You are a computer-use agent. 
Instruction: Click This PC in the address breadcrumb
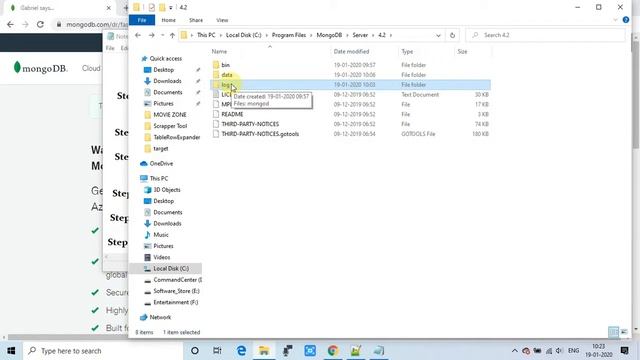[x=206, y=35]
